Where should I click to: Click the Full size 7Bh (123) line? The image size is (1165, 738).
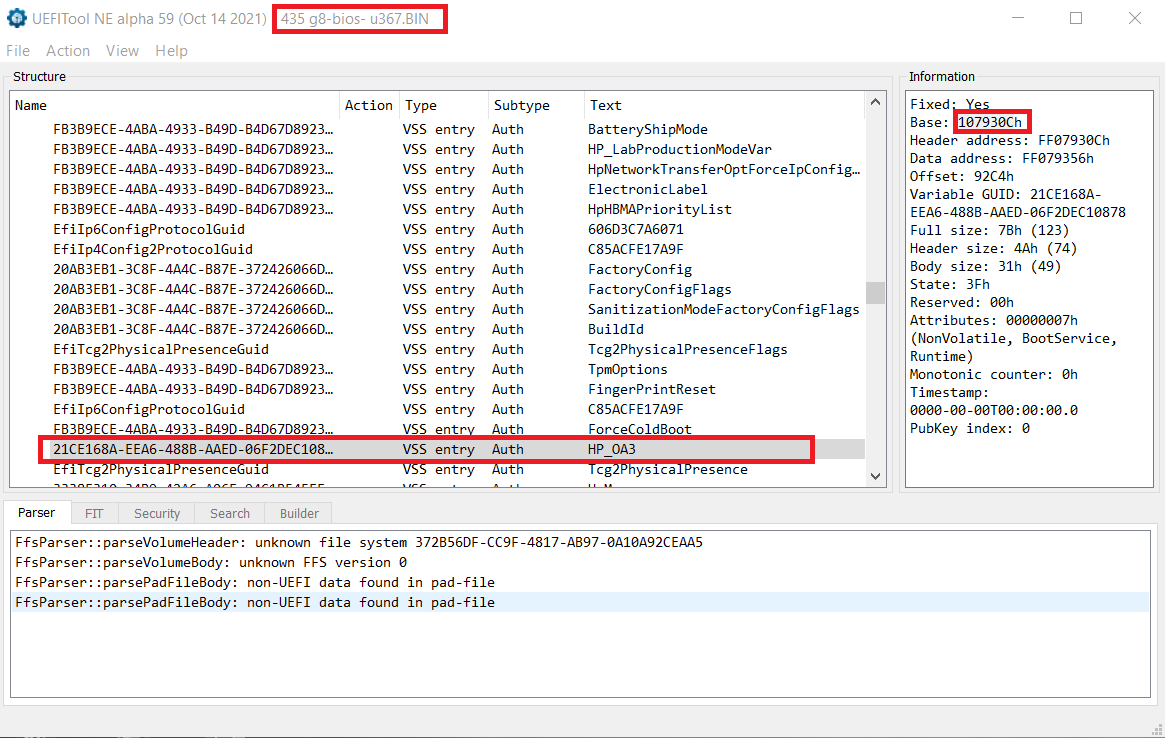989,230
